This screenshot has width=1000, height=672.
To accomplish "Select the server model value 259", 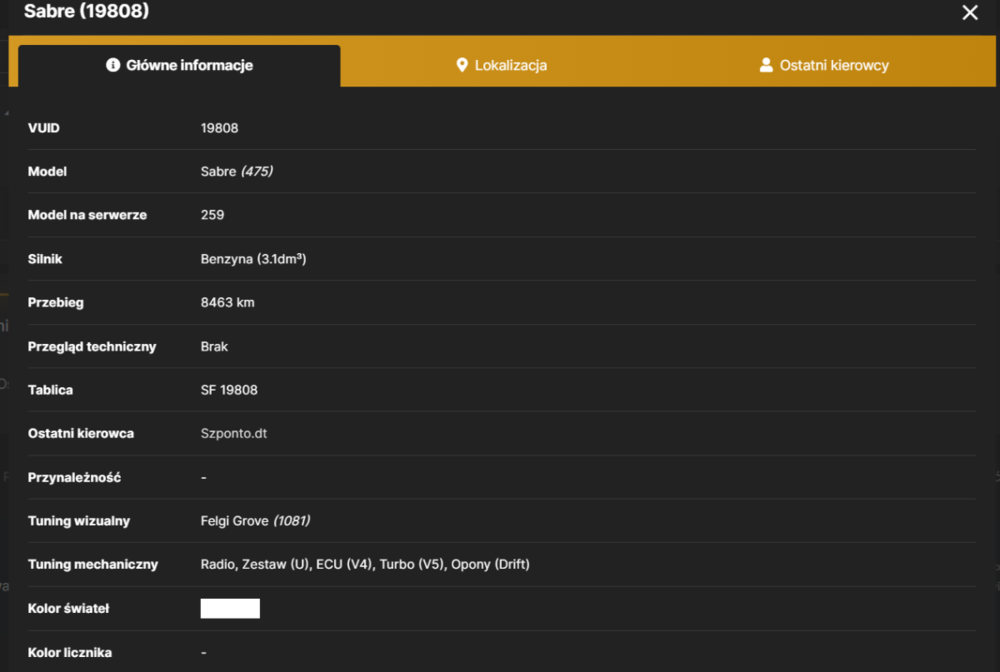I will [212, 215].
